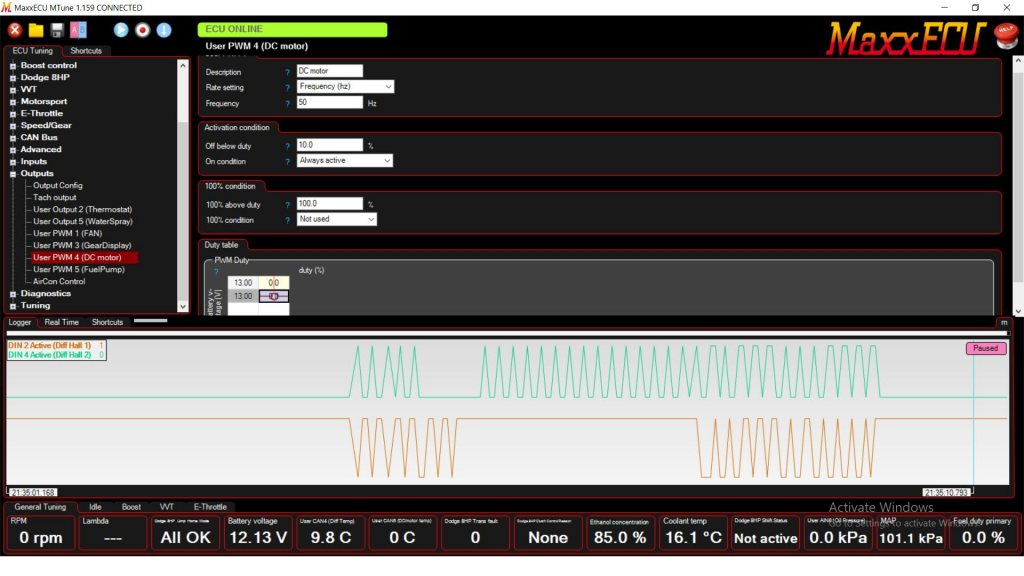
Task: Click the blue download arrow icon
Action: click(x=163, y=30)
